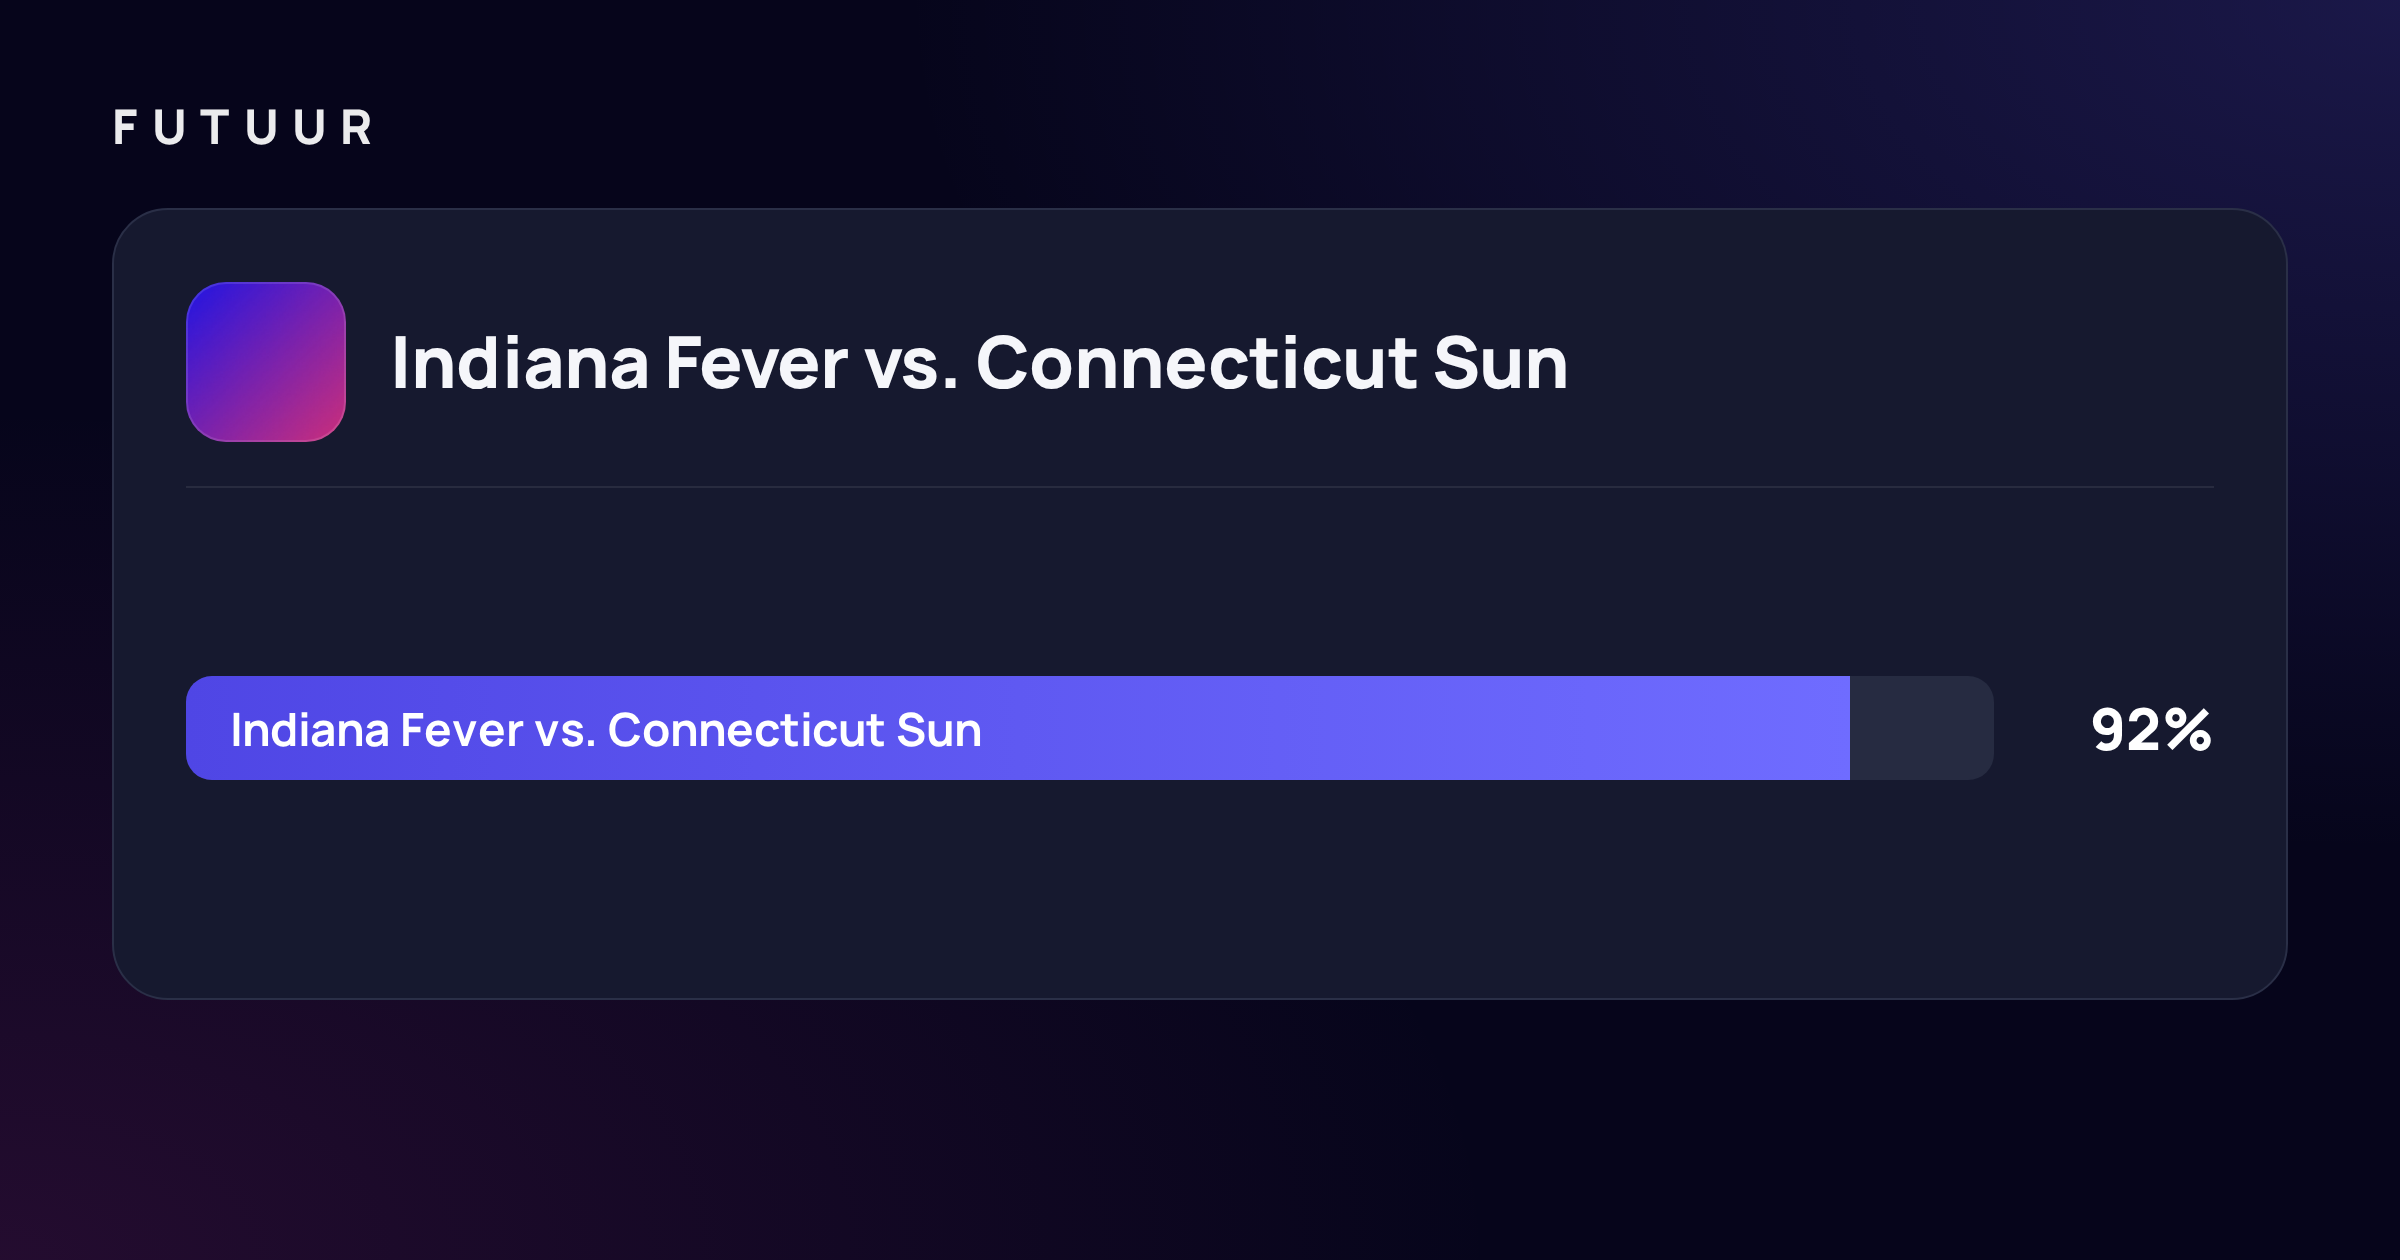Click the dark unfilled portion of the bar

click(x=1921, y=728)
